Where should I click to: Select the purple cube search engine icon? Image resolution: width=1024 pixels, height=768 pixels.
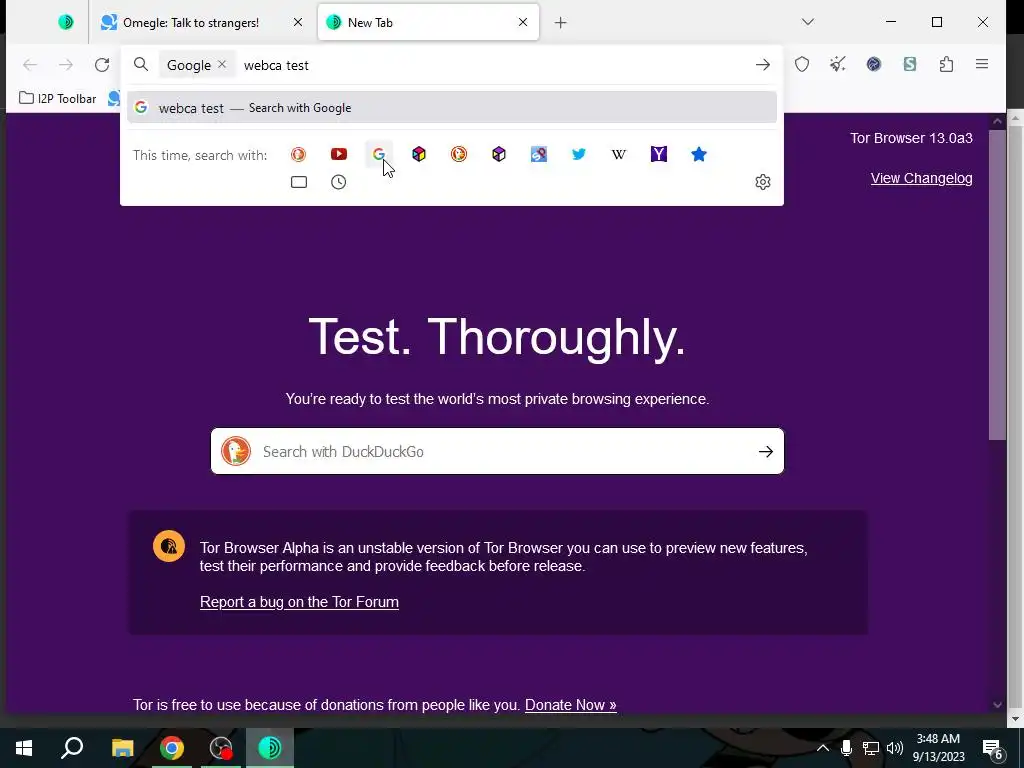pos(499,154)
